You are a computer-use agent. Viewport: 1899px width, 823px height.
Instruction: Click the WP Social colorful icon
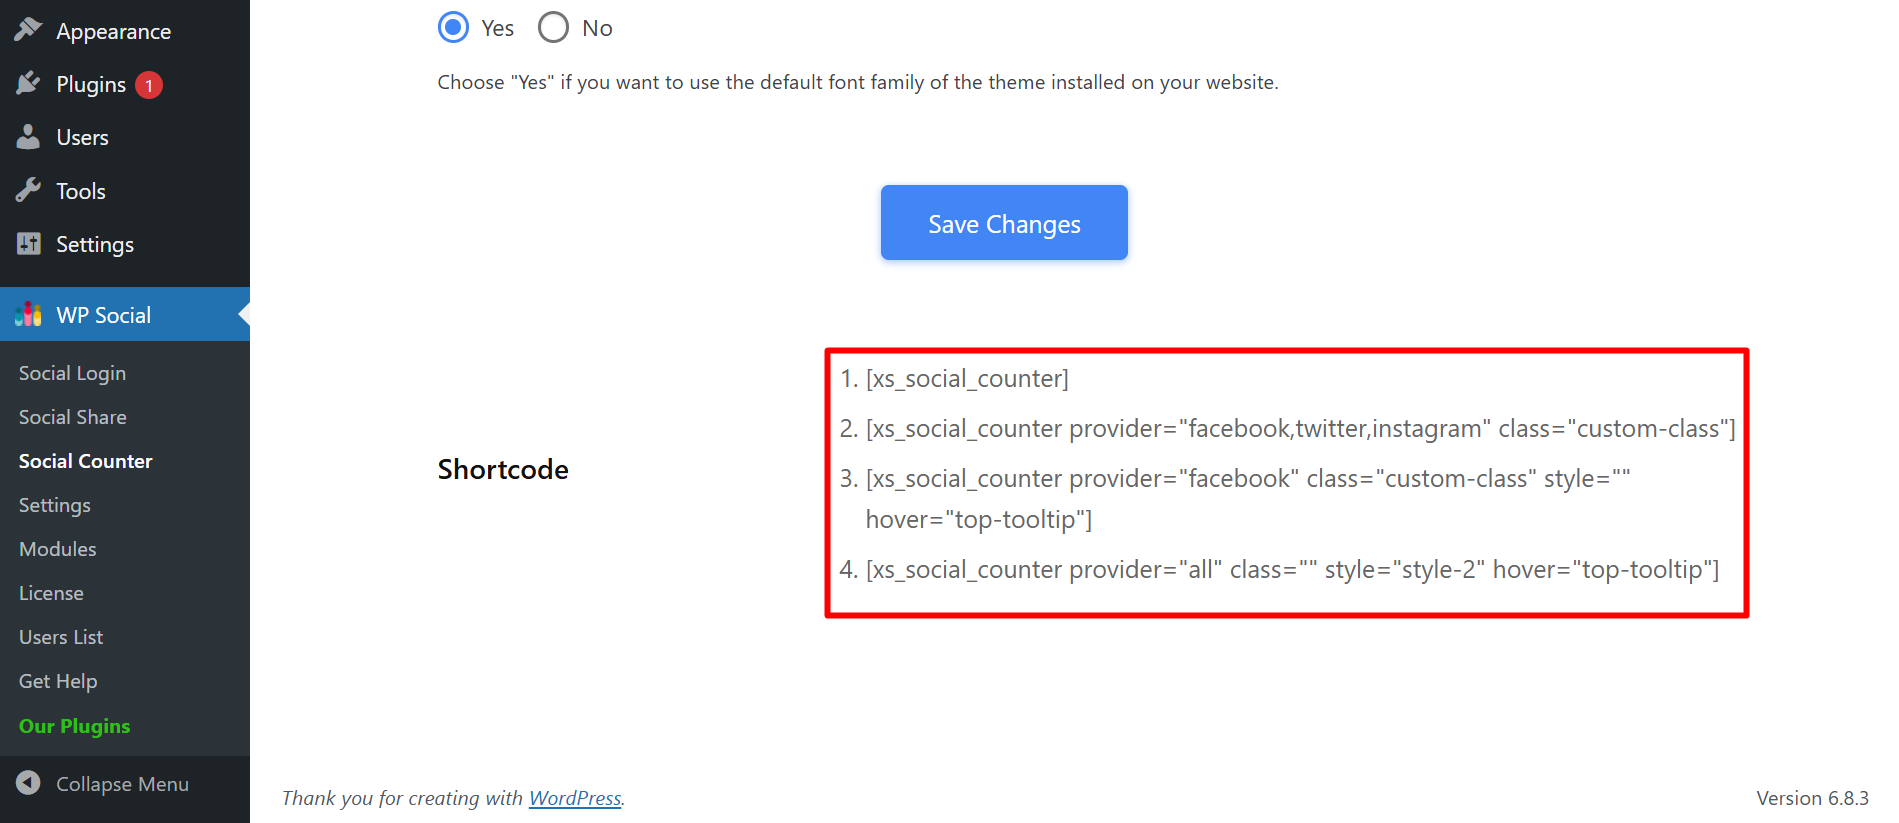click(28, 315)
